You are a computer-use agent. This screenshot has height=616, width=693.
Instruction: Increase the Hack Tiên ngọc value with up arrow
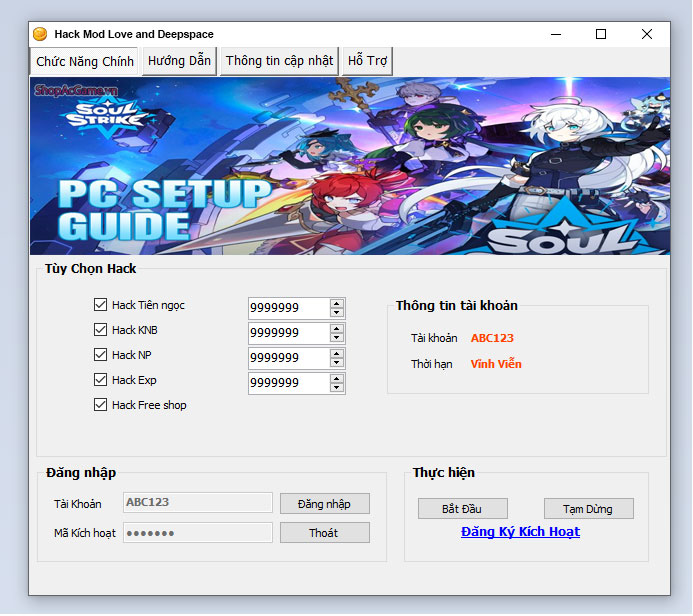(x=337, y=303)
